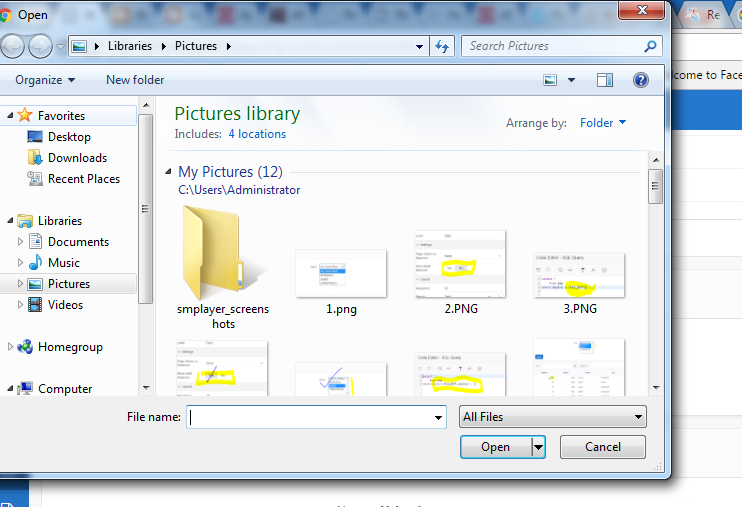
Task: Click the search magnifier icon
Action: click(x=651, y=46)
